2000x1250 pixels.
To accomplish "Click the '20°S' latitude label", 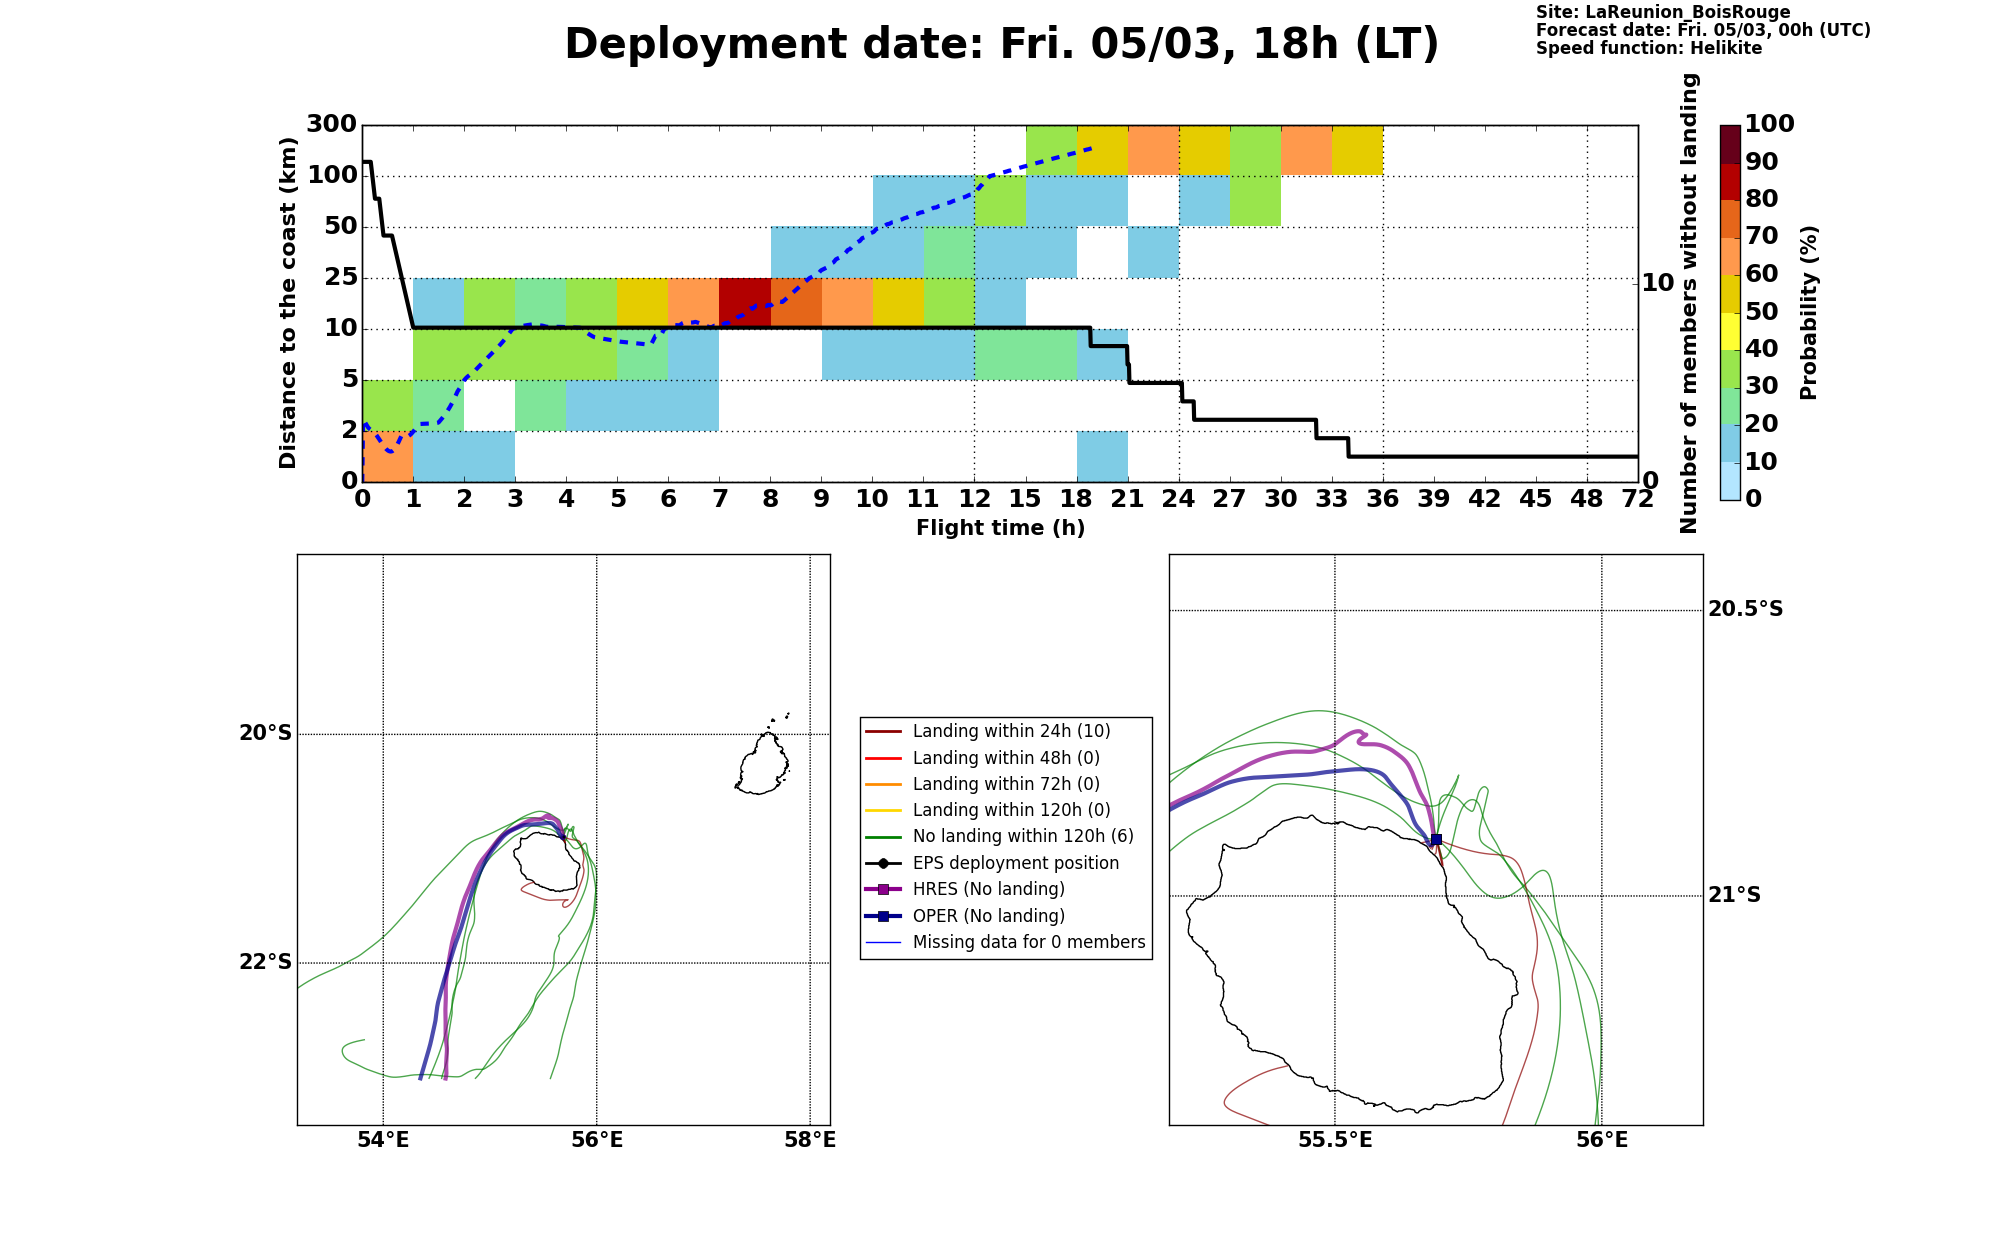I will coord(265,734).
